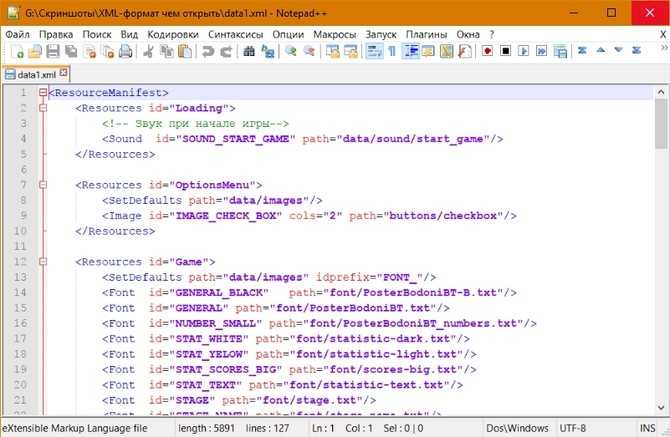670x437 pixels.
Task: Toggle indent guide toolbar button
Action: [411, 52]
